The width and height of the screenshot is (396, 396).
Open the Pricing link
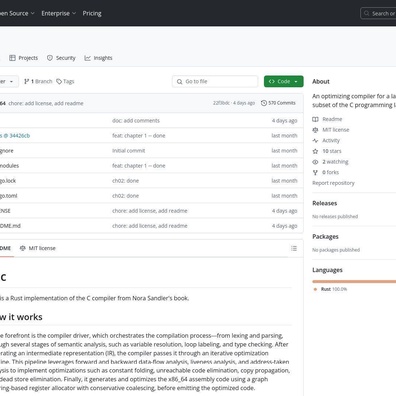92,13
